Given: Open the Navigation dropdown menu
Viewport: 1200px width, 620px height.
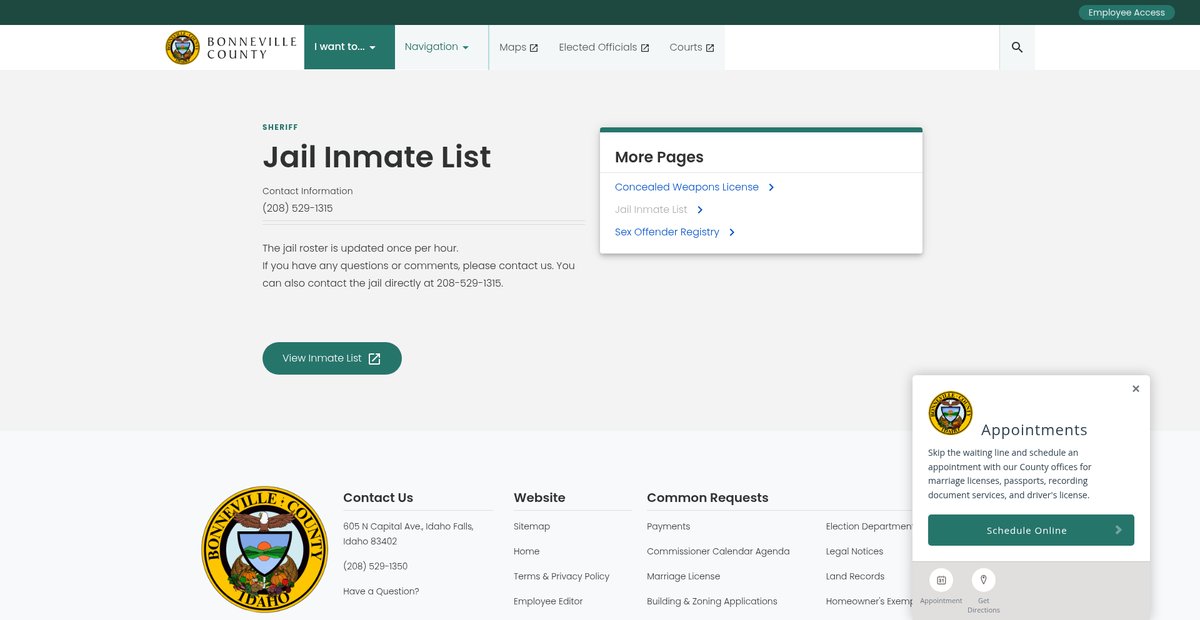Looking at the screenshot, I should pos(436,47).
